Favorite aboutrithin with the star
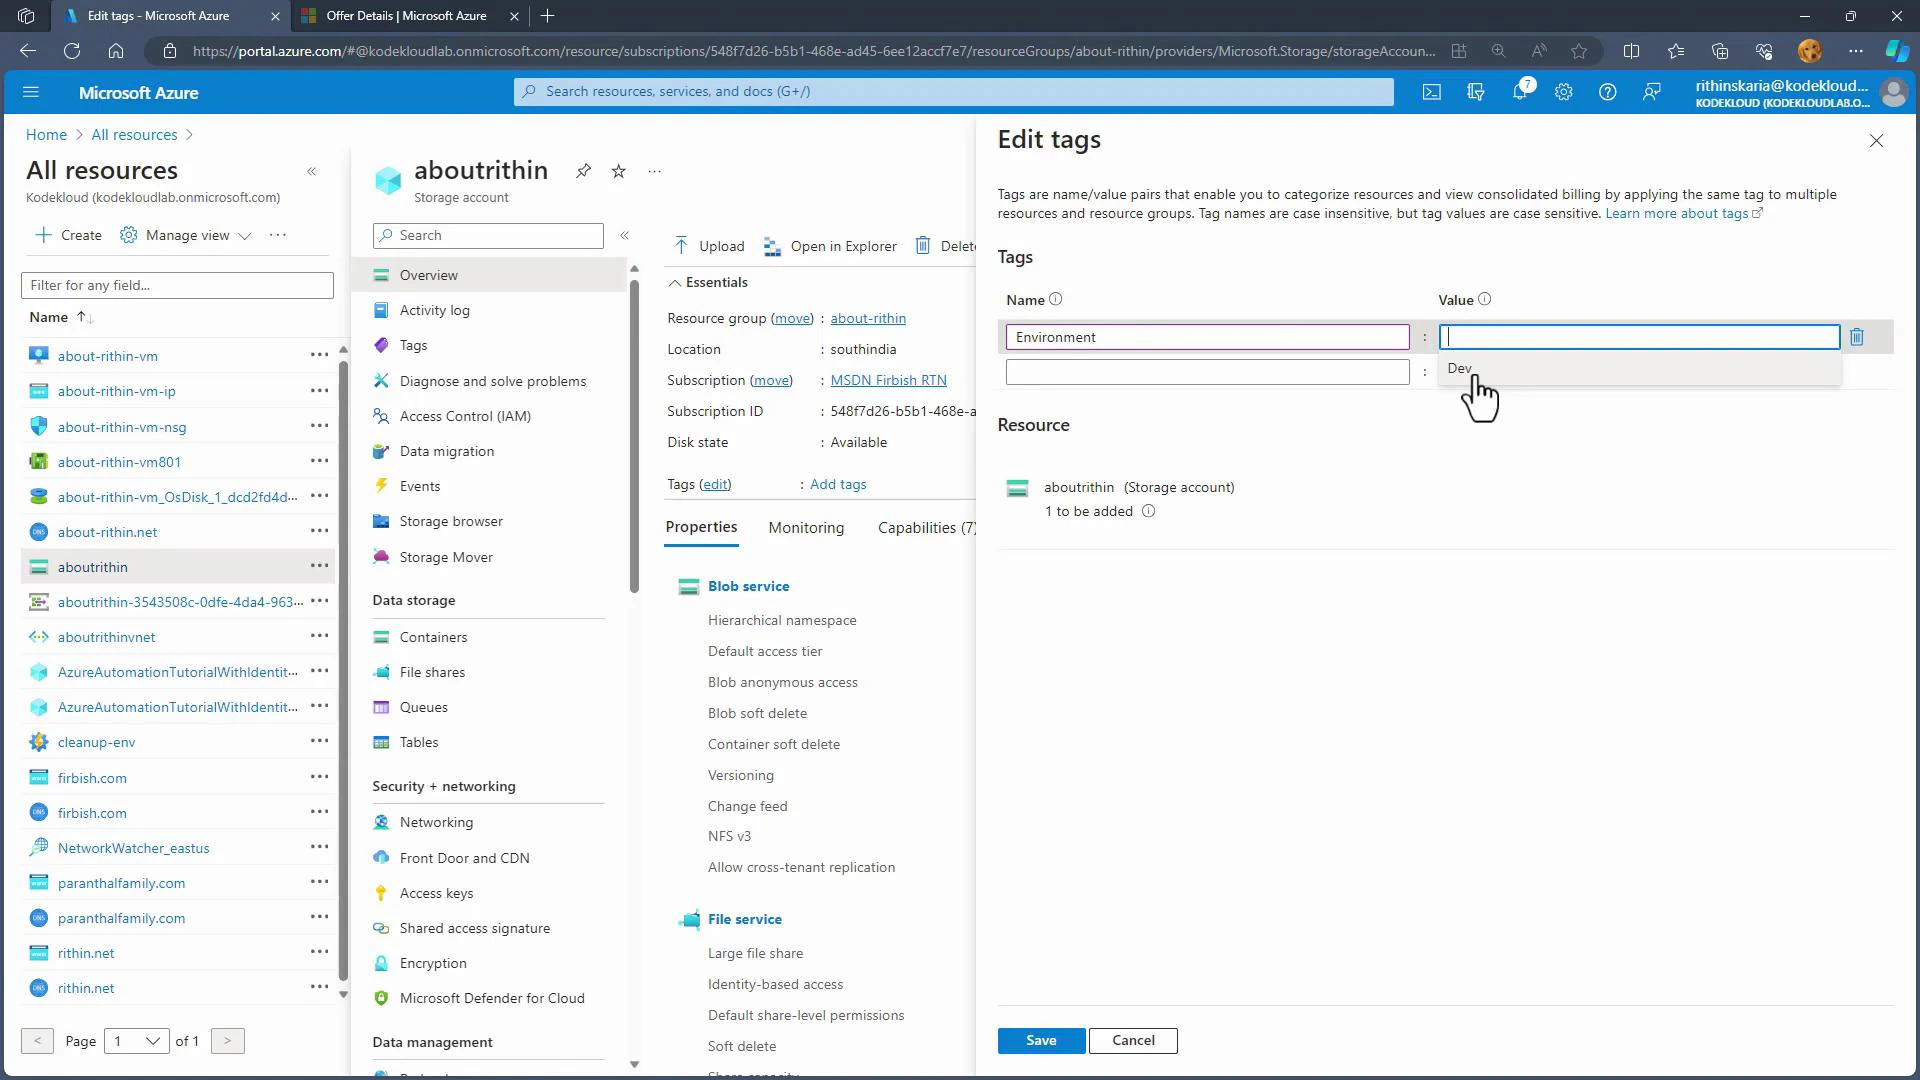The width and height of the screenshot is (1920, 1080). point(618,171)
